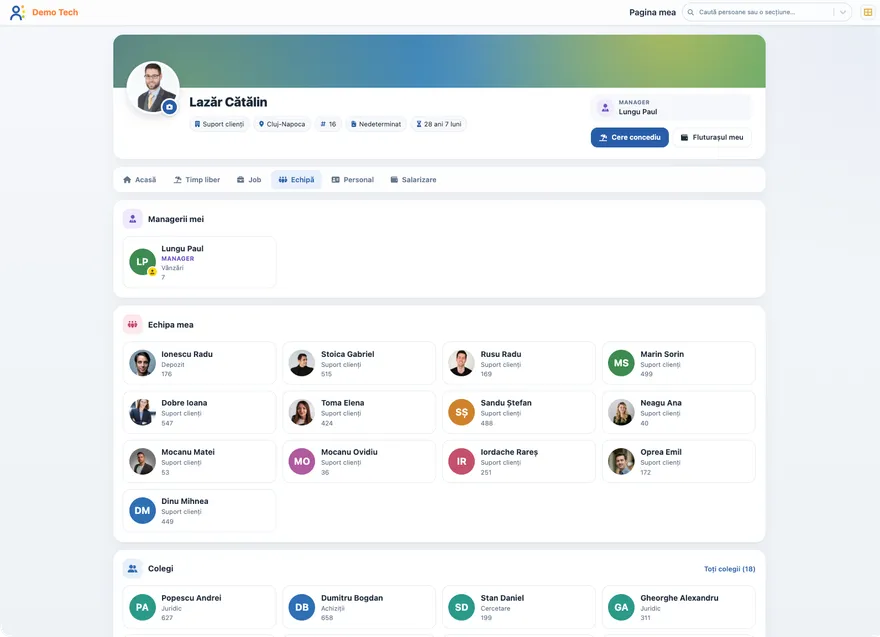Click the manager Lungu Paul header card
The image size is (880, 637).
click(x=671, y=107)
